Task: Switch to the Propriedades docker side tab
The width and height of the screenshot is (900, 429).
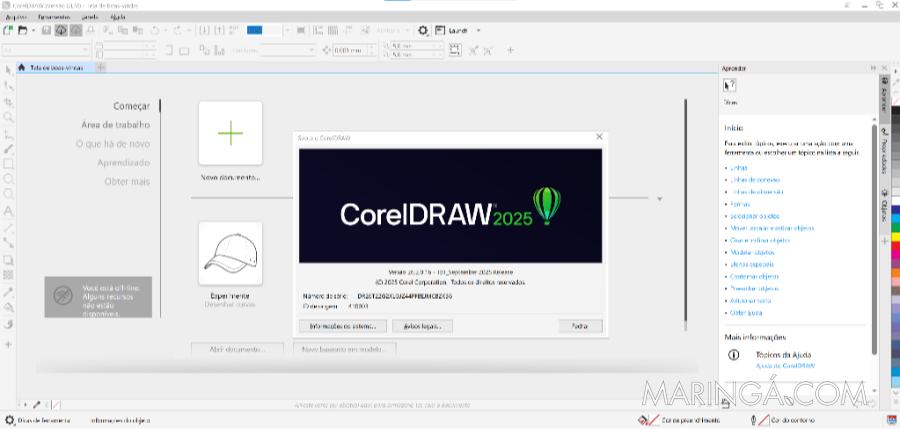Action: click(x=885, y=152)
